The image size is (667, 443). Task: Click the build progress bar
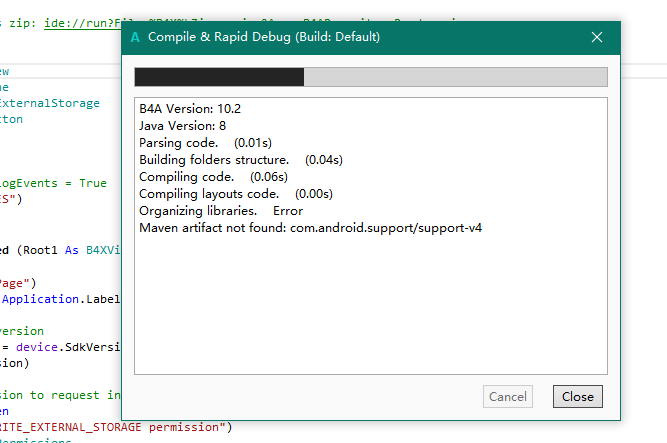(370, 77)
